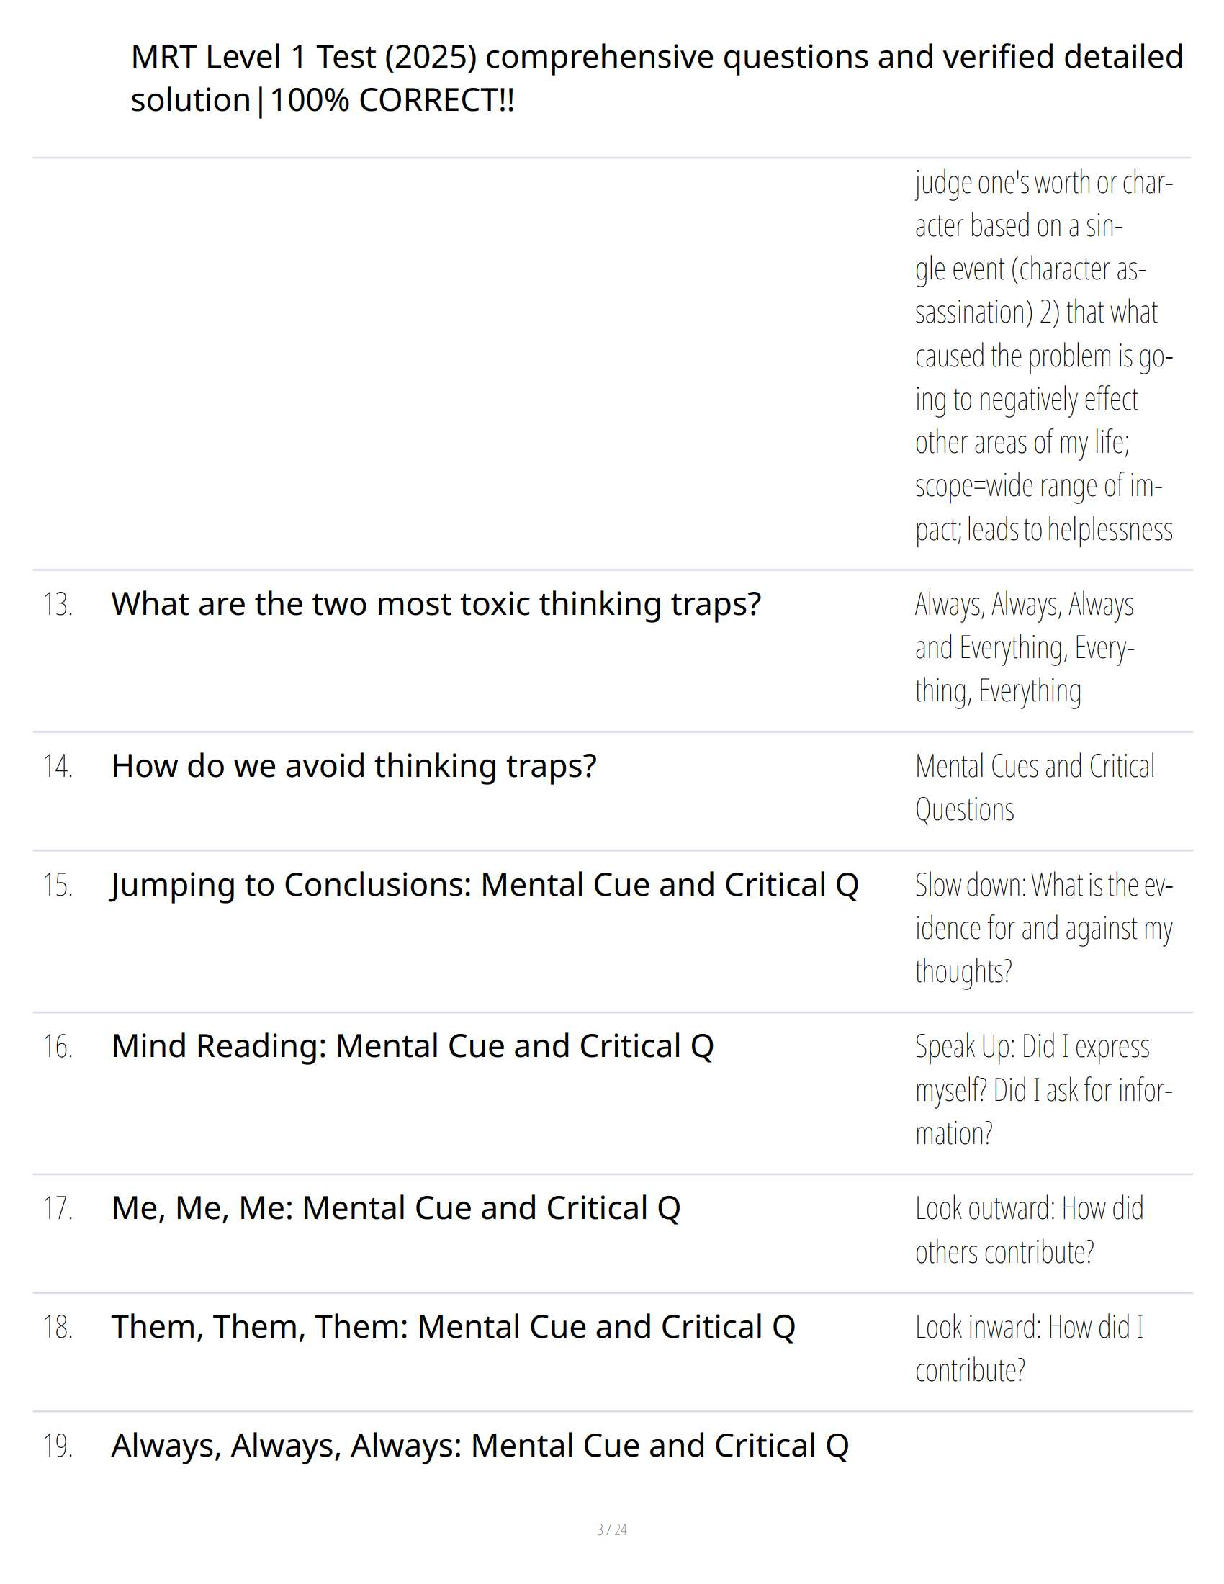1224x1584 pixels.
Task: Click the page number 3 / 24 footer
Action: (x=612, y=1529)
